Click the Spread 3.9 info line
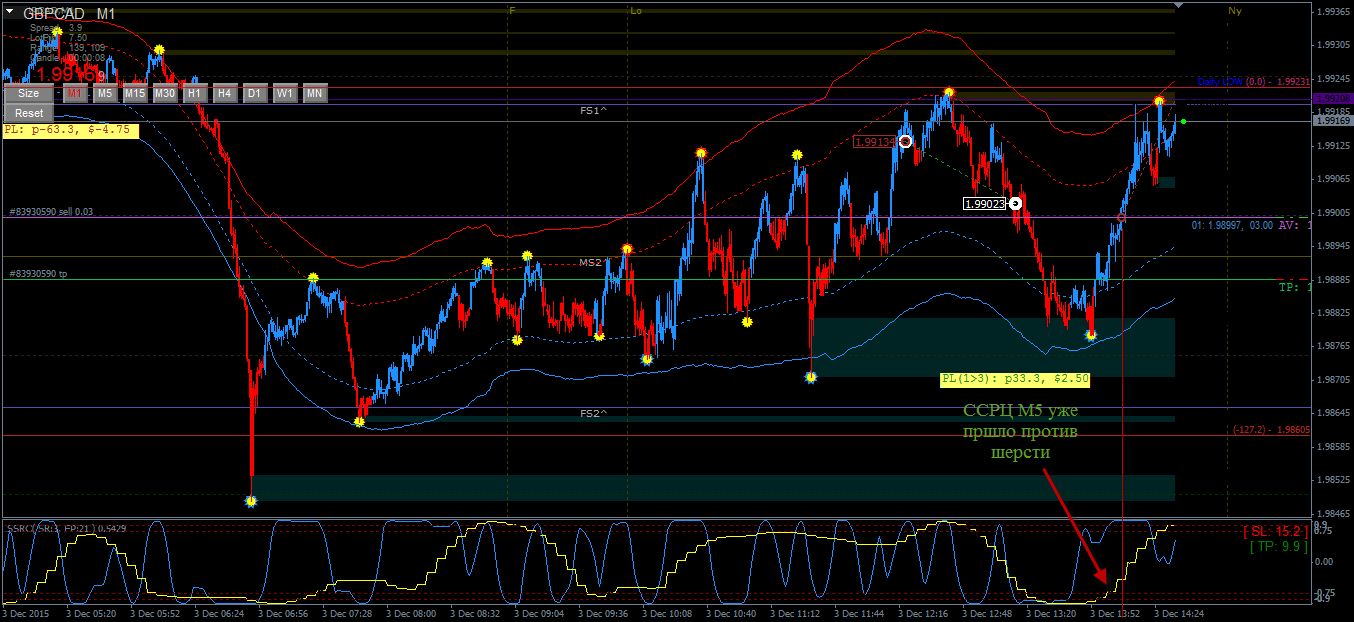This screenshot has height=622, width=1354. (x=56, y=28)
